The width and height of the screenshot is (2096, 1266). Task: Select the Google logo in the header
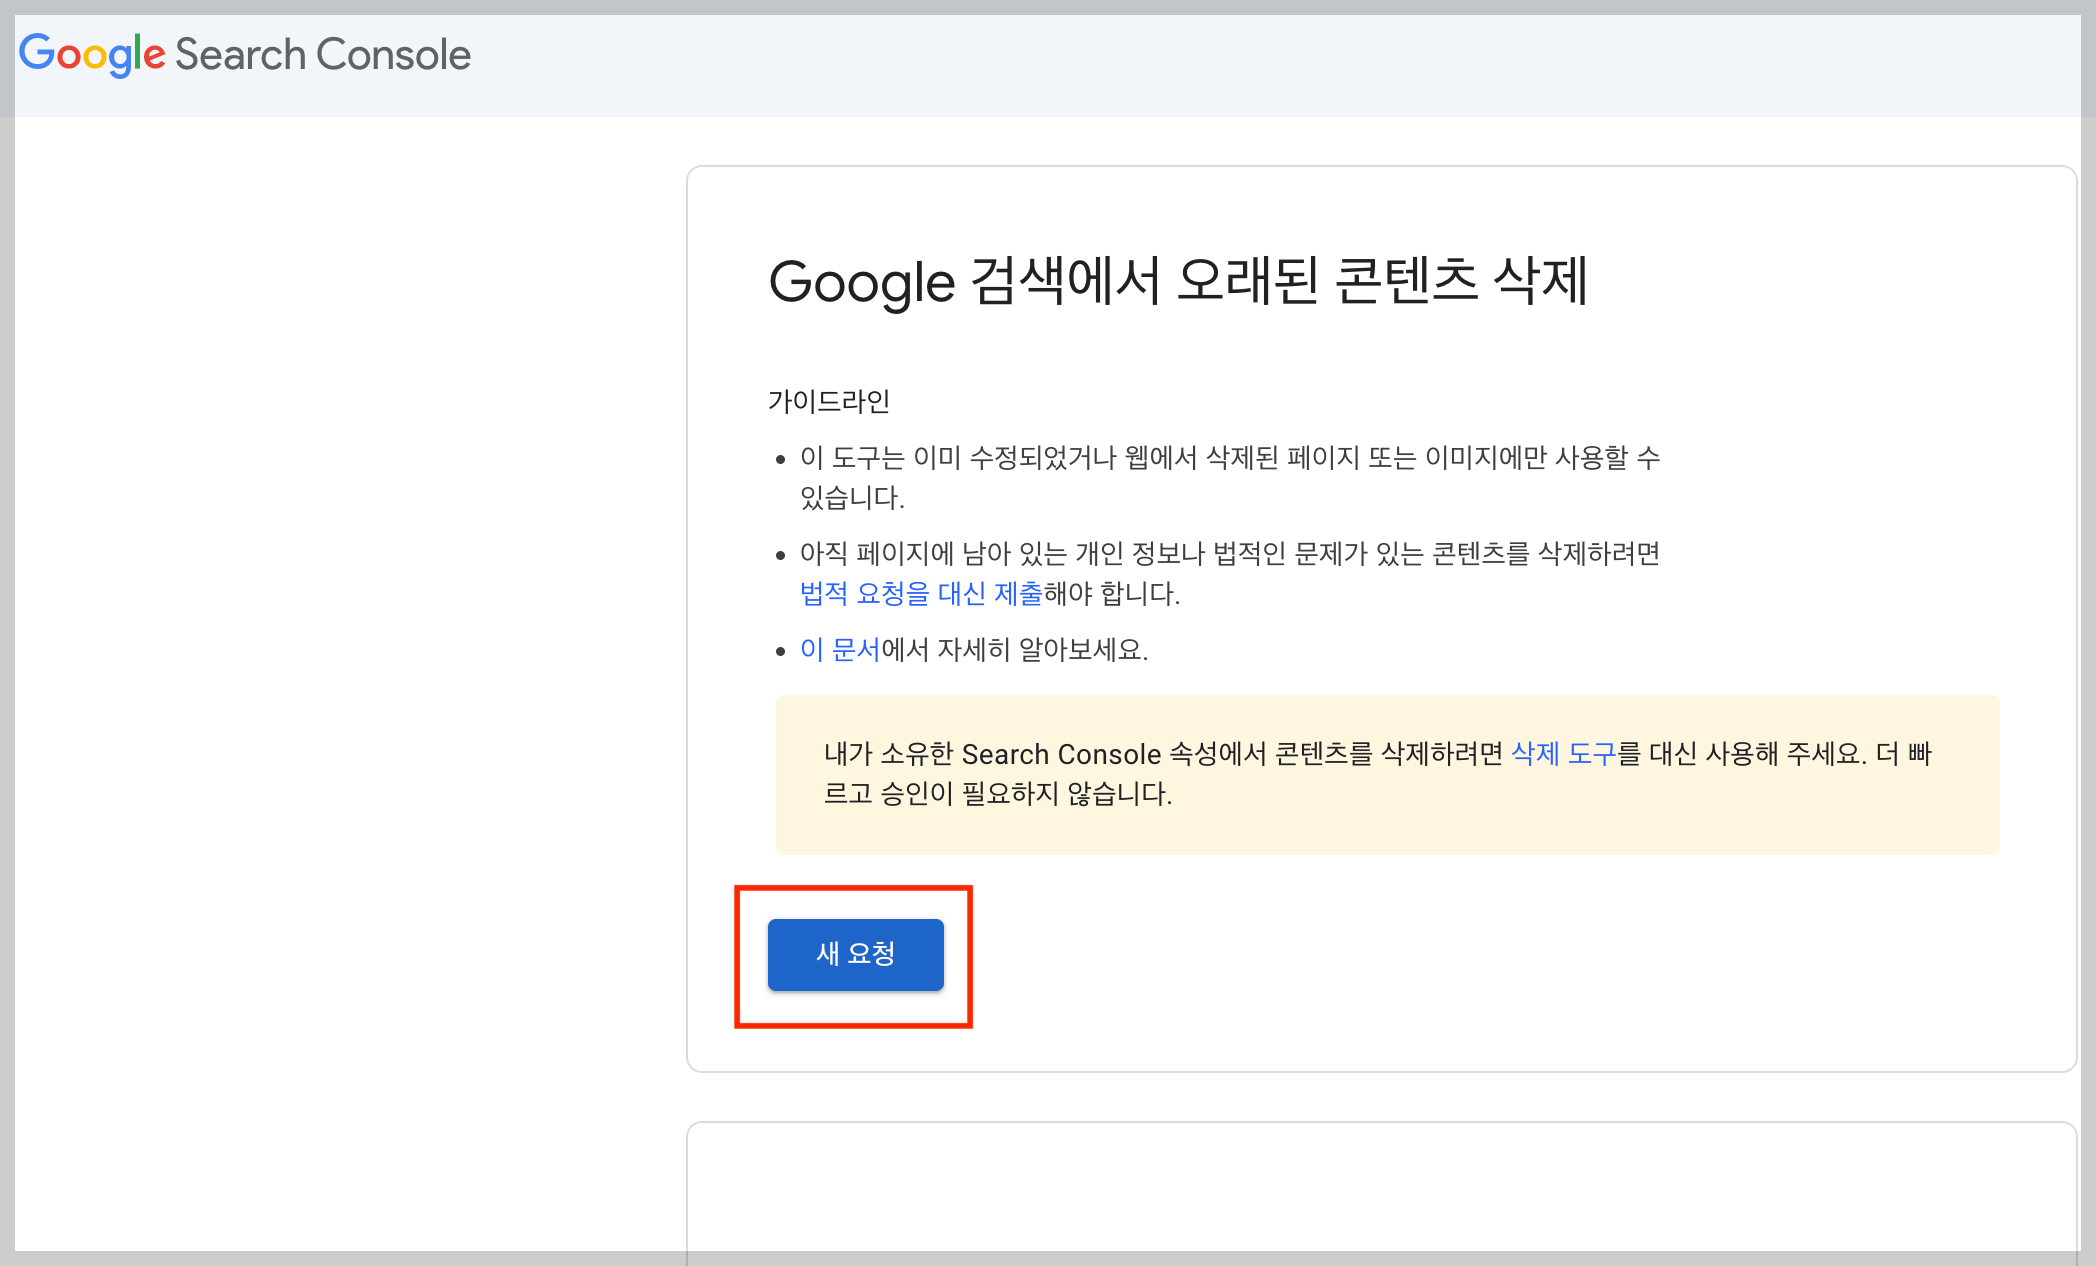point(93,54)
